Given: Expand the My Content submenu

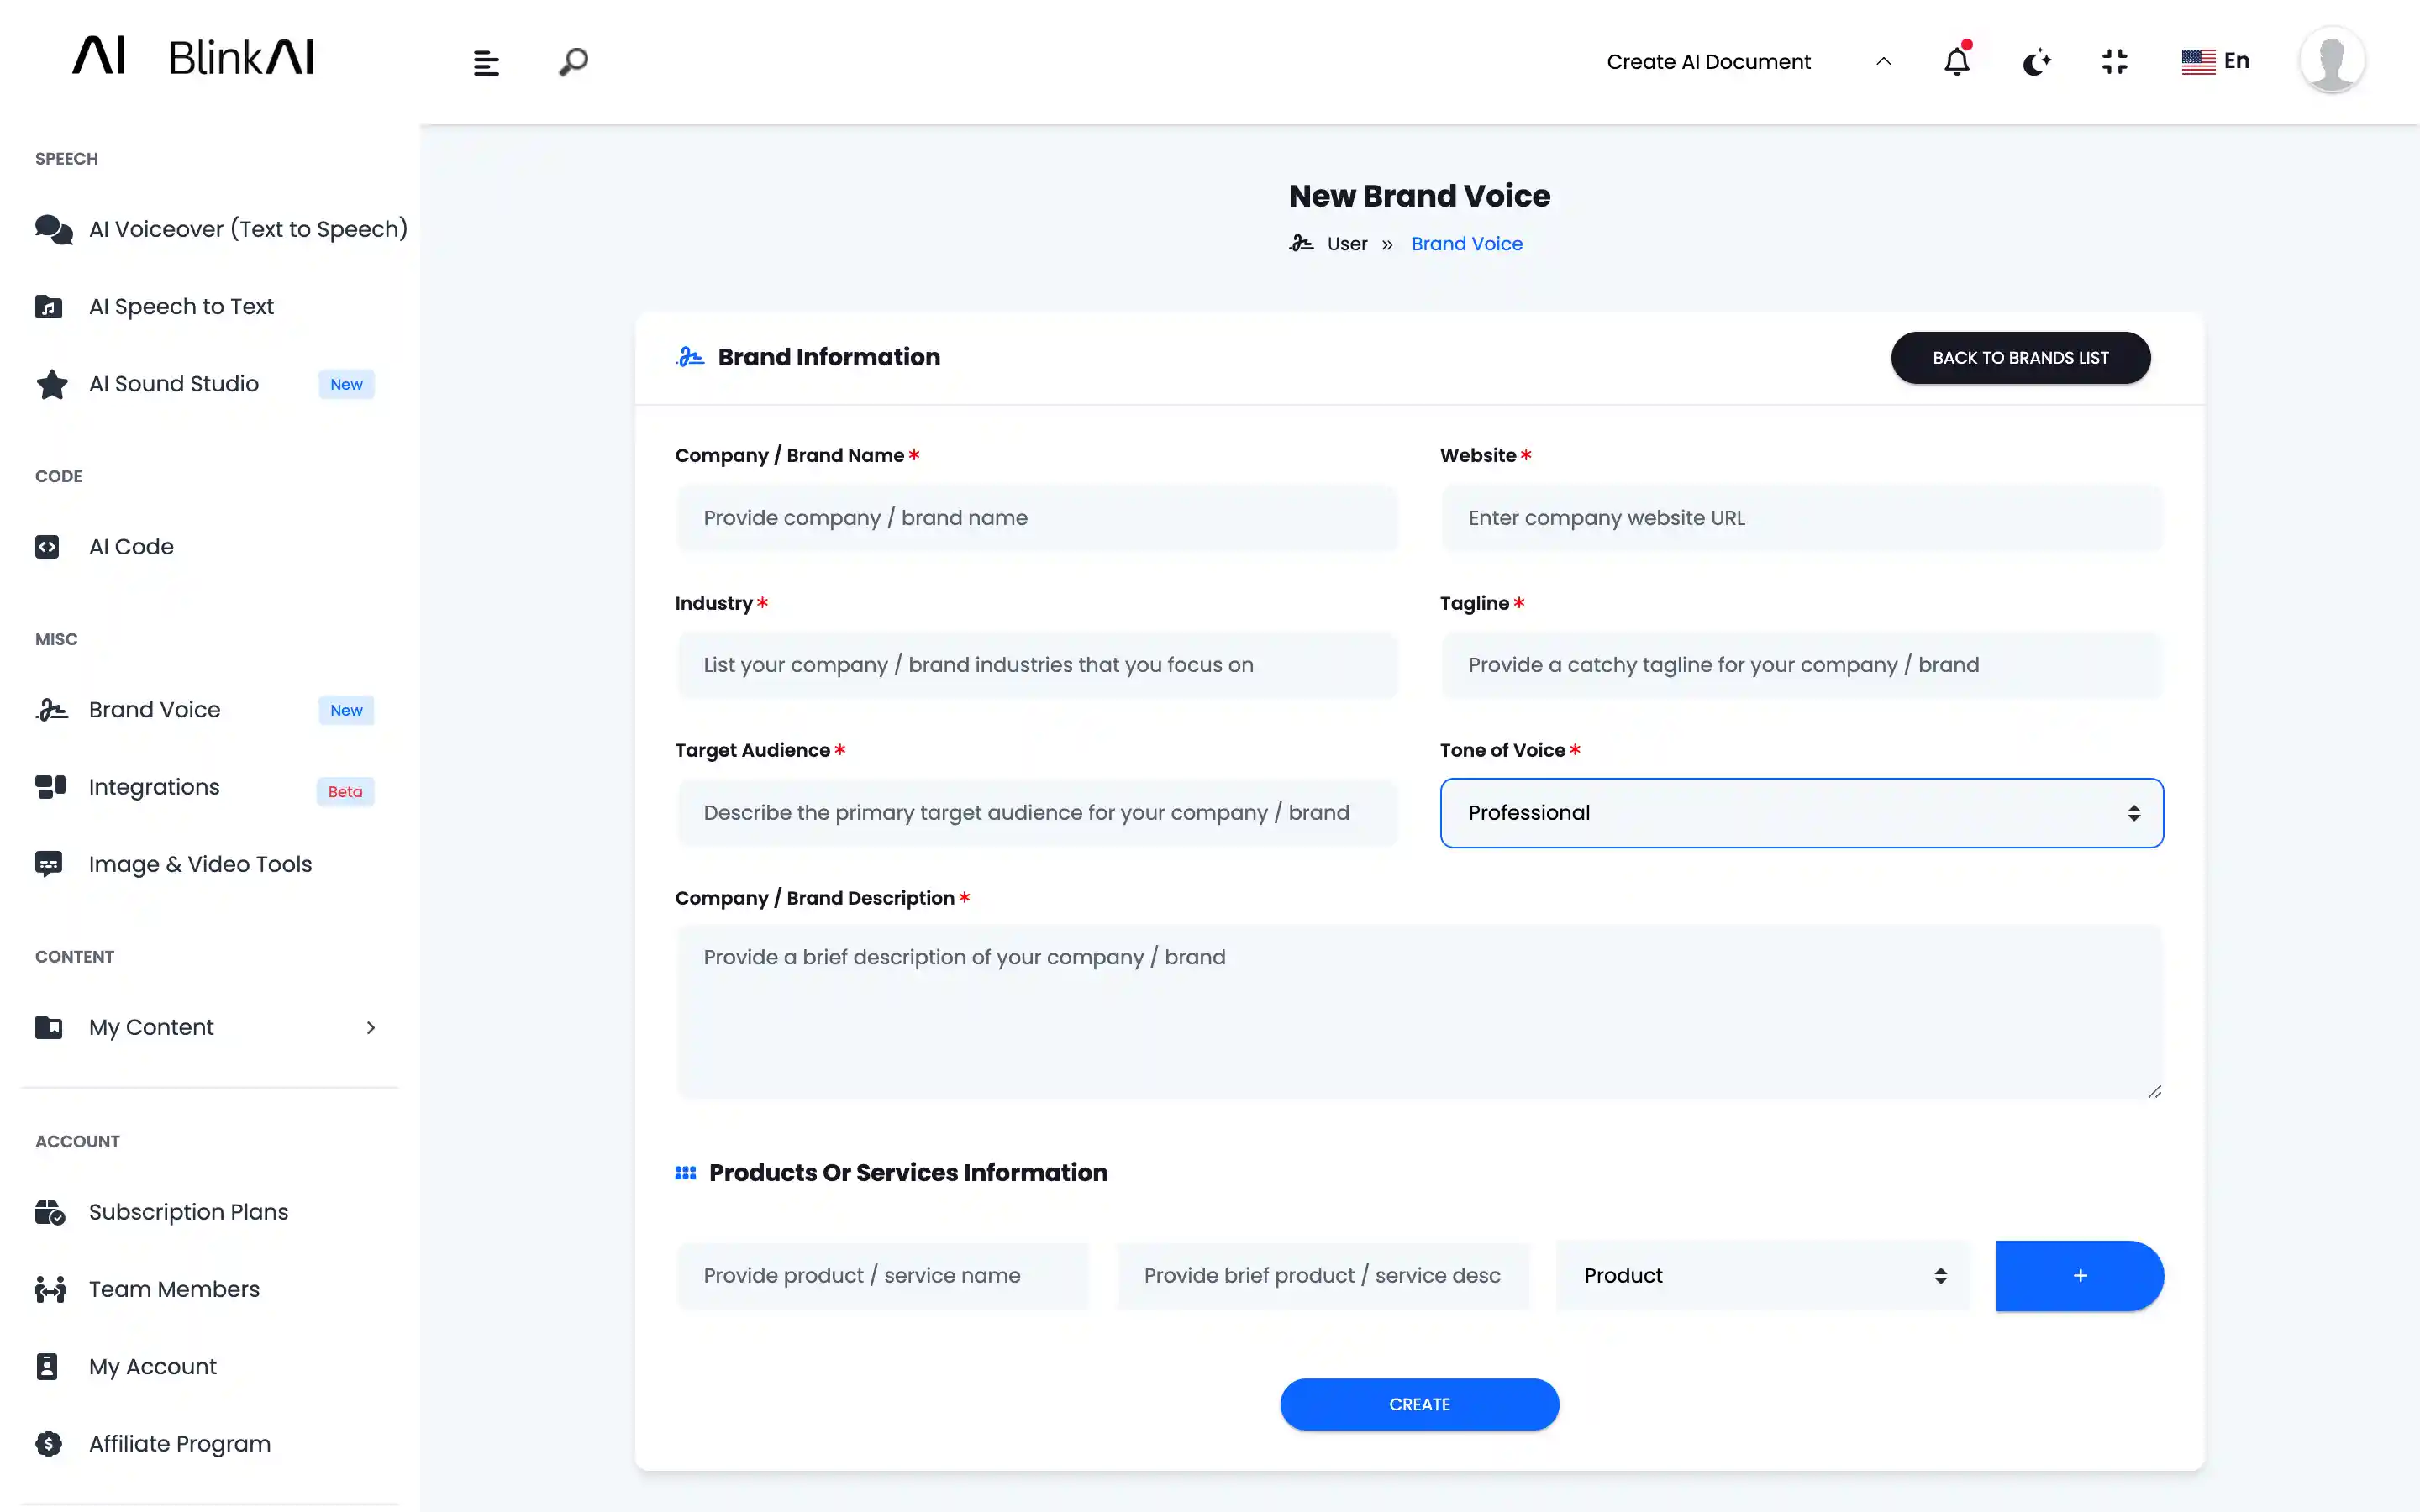Looking at the screenshot, I should [370, 1028].
